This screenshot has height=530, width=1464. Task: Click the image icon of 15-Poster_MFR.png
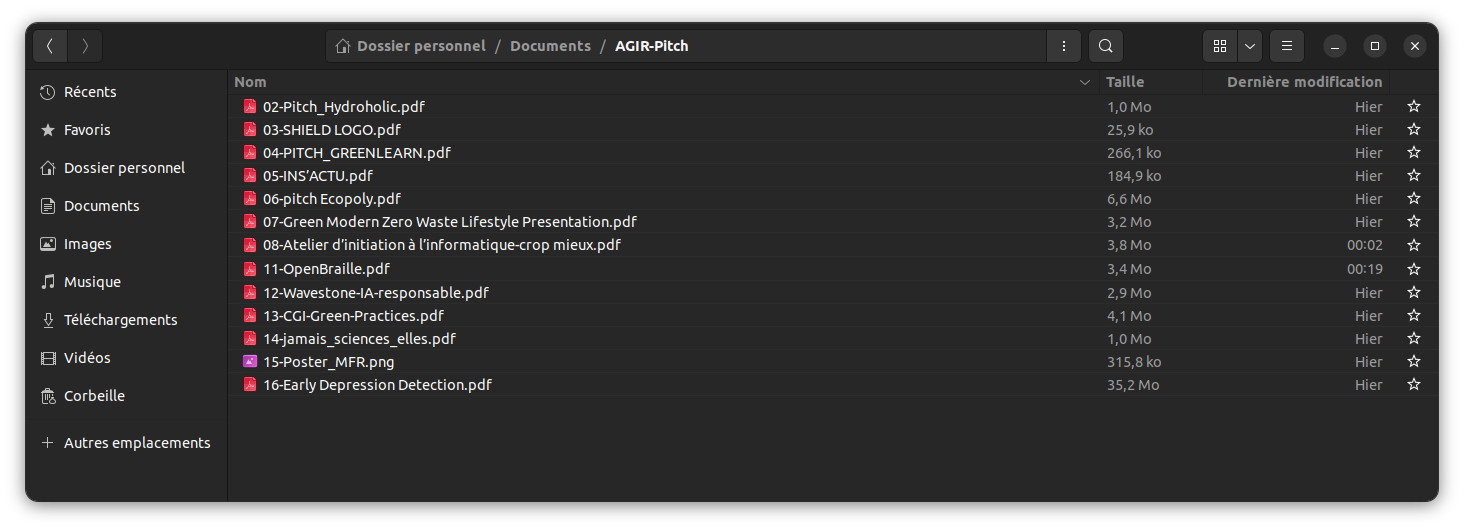click(250, 362)
